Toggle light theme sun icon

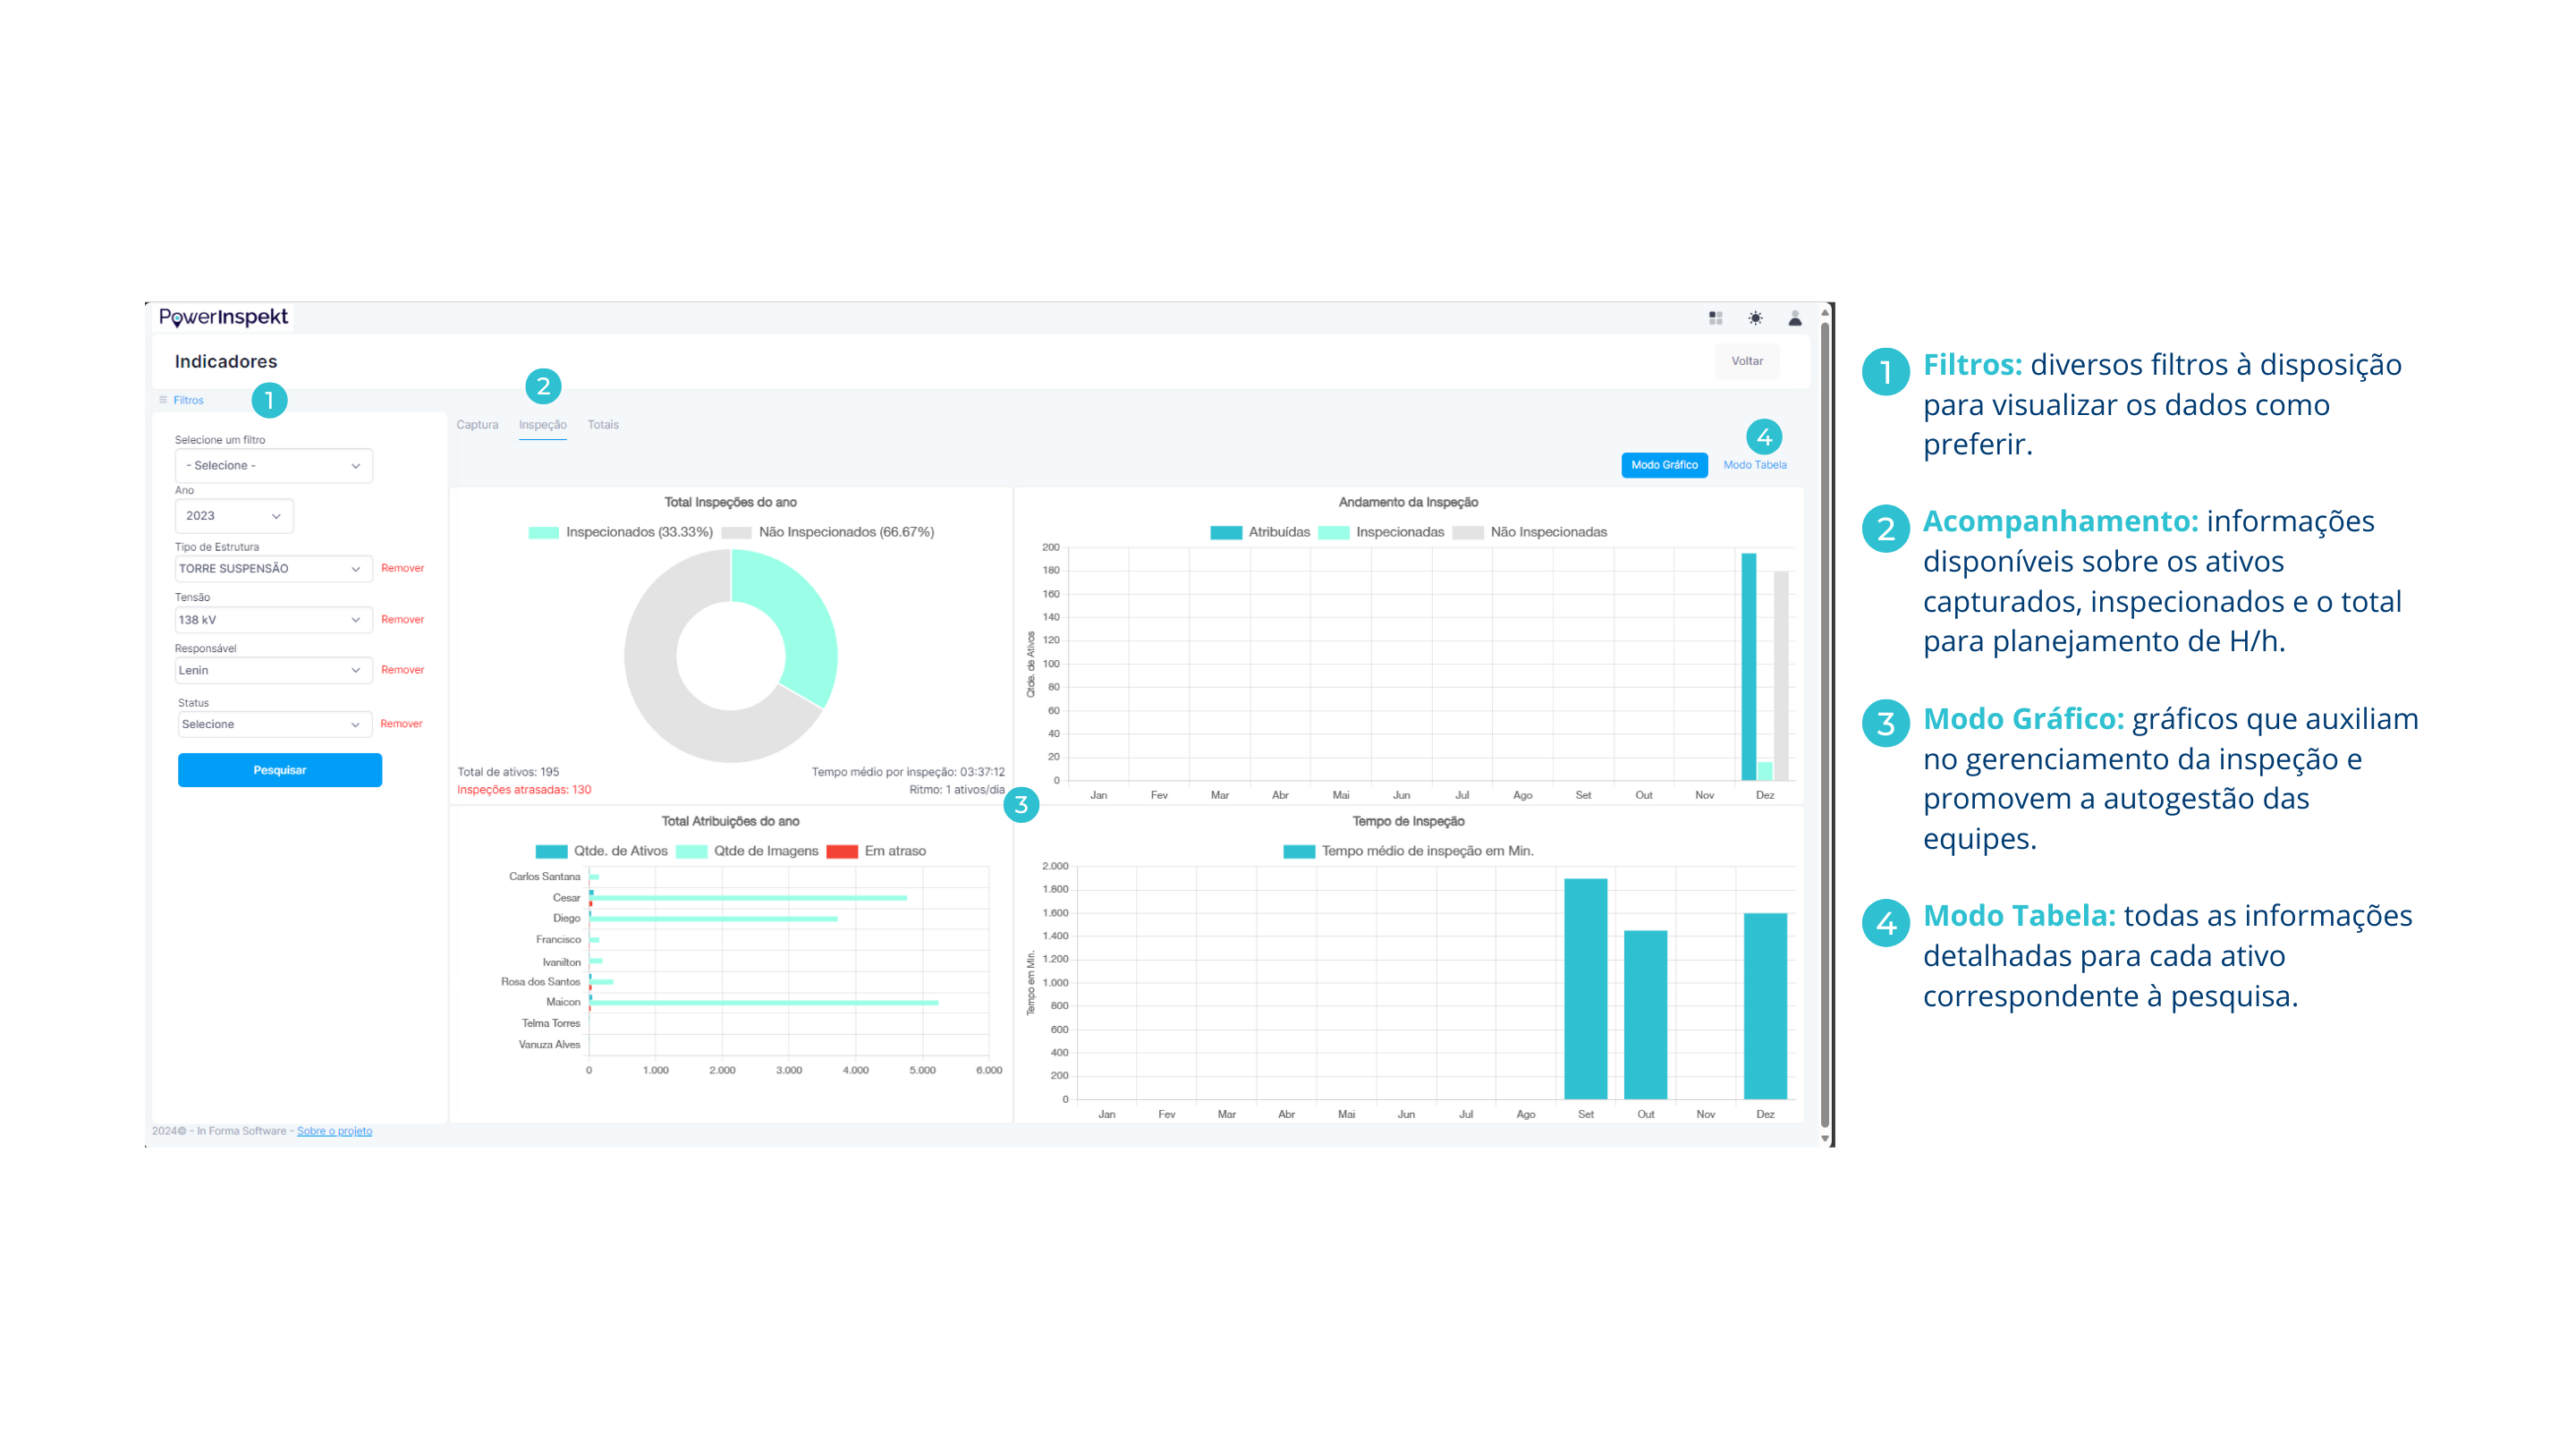(x=1755, y=318)
